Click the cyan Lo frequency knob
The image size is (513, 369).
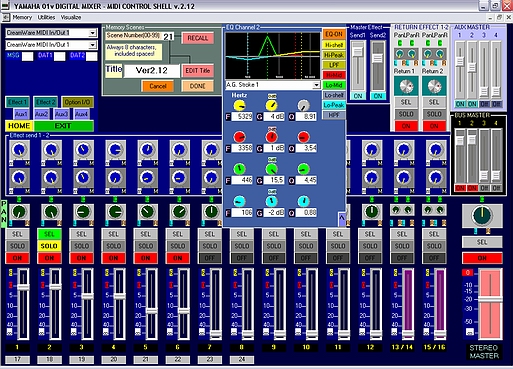(239, 201)
